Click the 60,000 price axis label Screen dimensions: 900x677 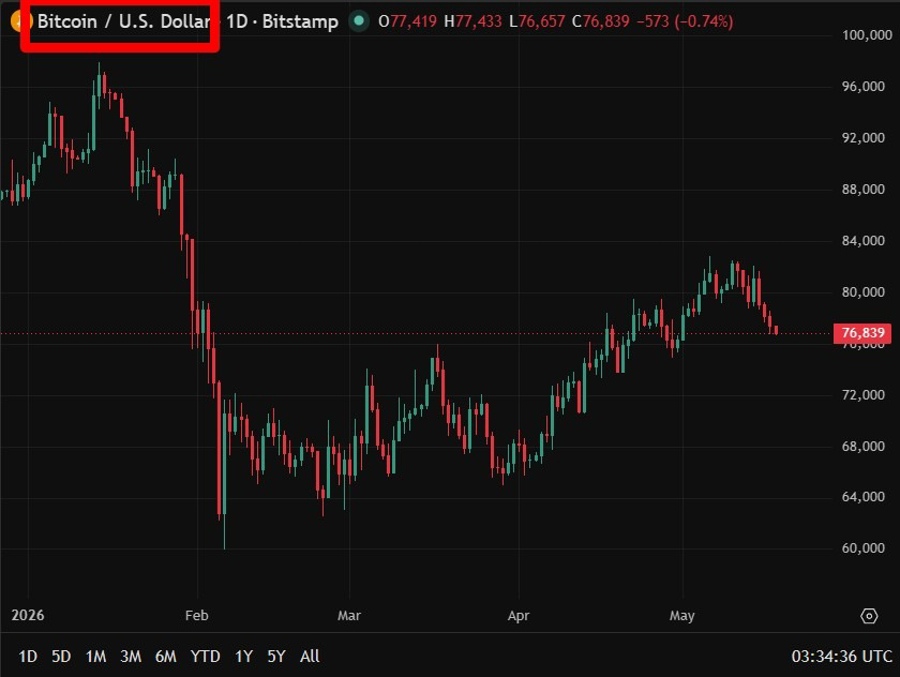(863, 548)
